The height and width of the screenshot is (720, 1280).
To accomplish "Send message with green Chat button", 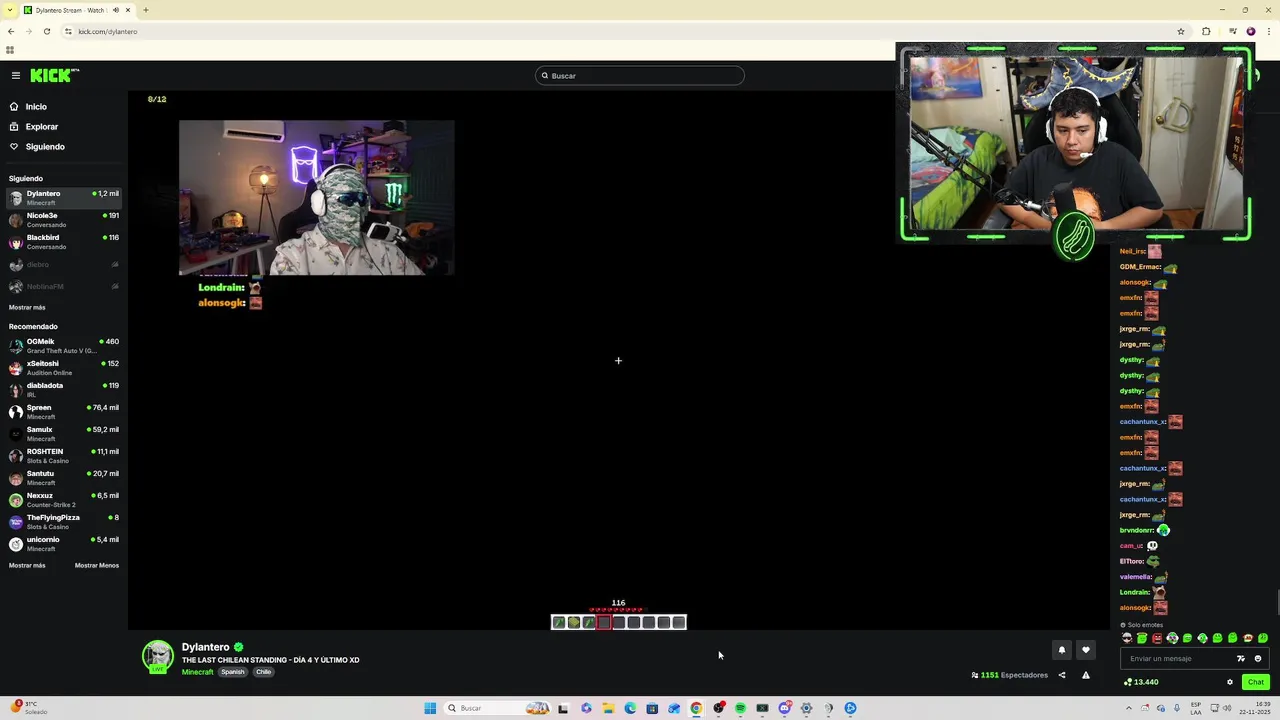I will point(1256,682).
